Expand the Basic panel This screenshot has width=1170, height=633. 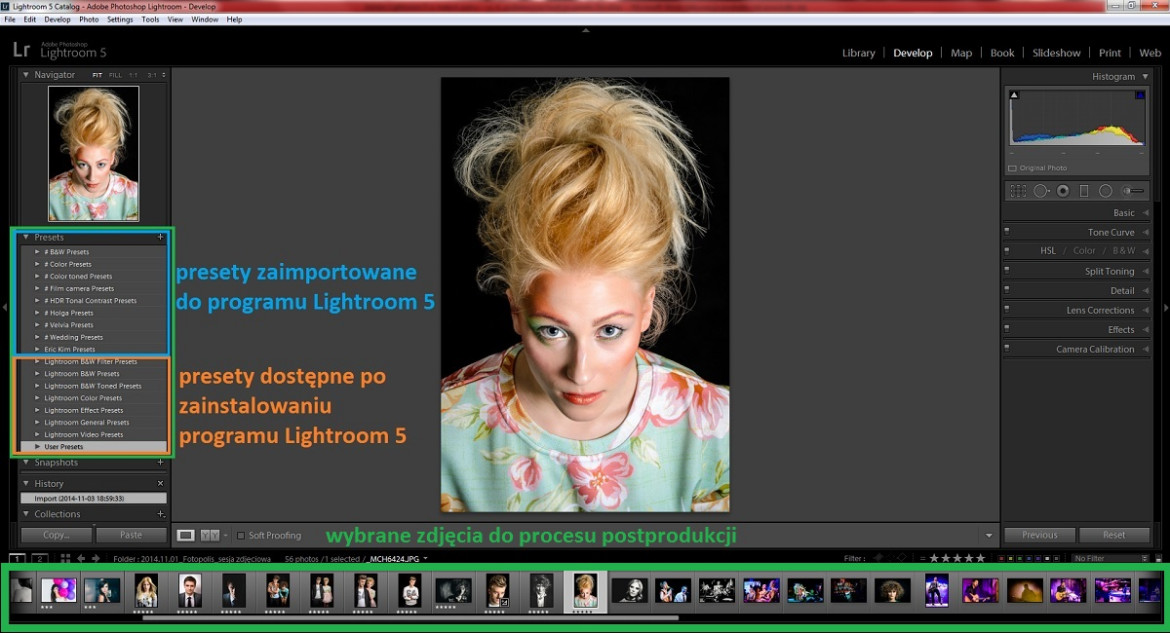pyautogui.click(x=1145, y=213)
